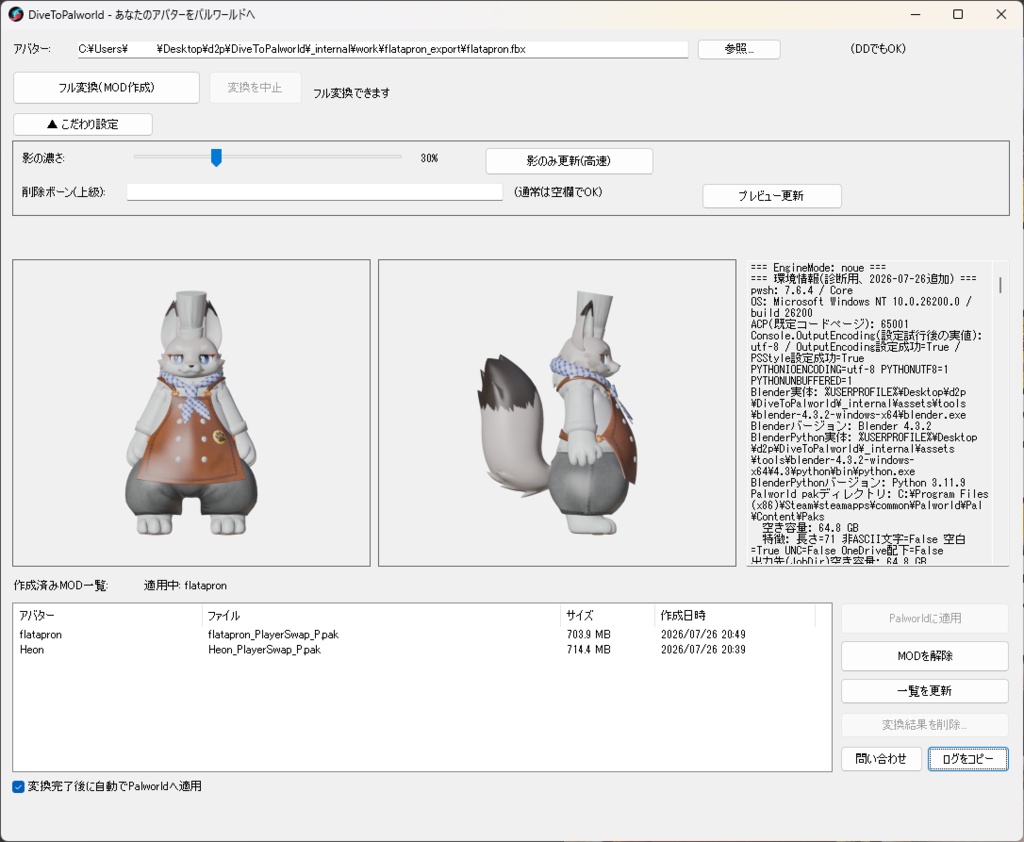1024x842 pixels.
Task: Click プレビュー更新 button
Action: coord(771,195)
